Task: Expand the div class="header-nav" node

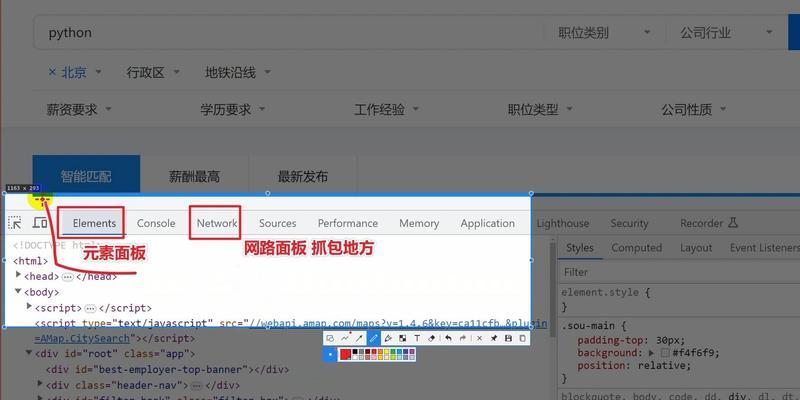Action: pos(40,384)
